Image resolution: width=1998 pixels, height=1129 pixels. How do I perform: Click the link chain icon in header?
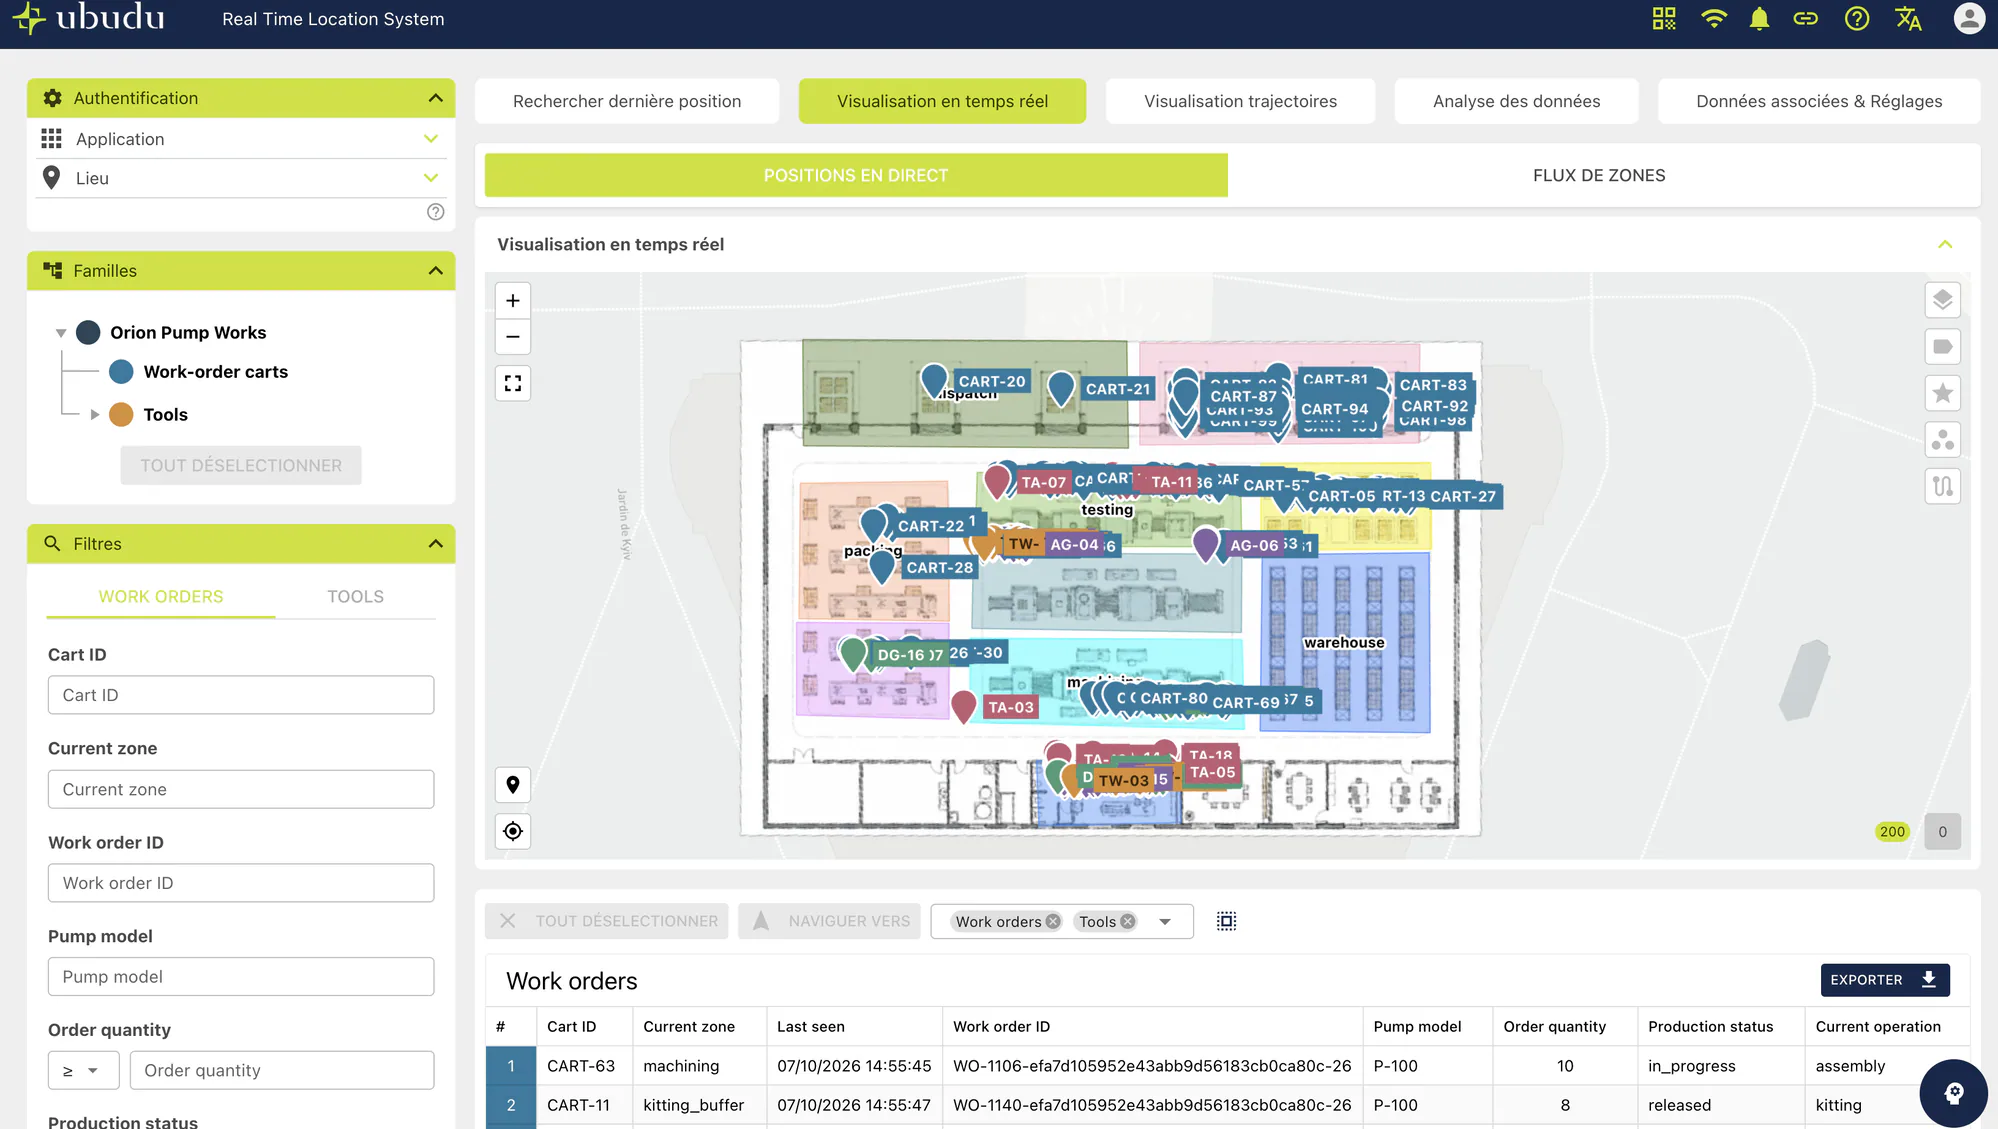pyautogui.click(x=1806, y=19)
